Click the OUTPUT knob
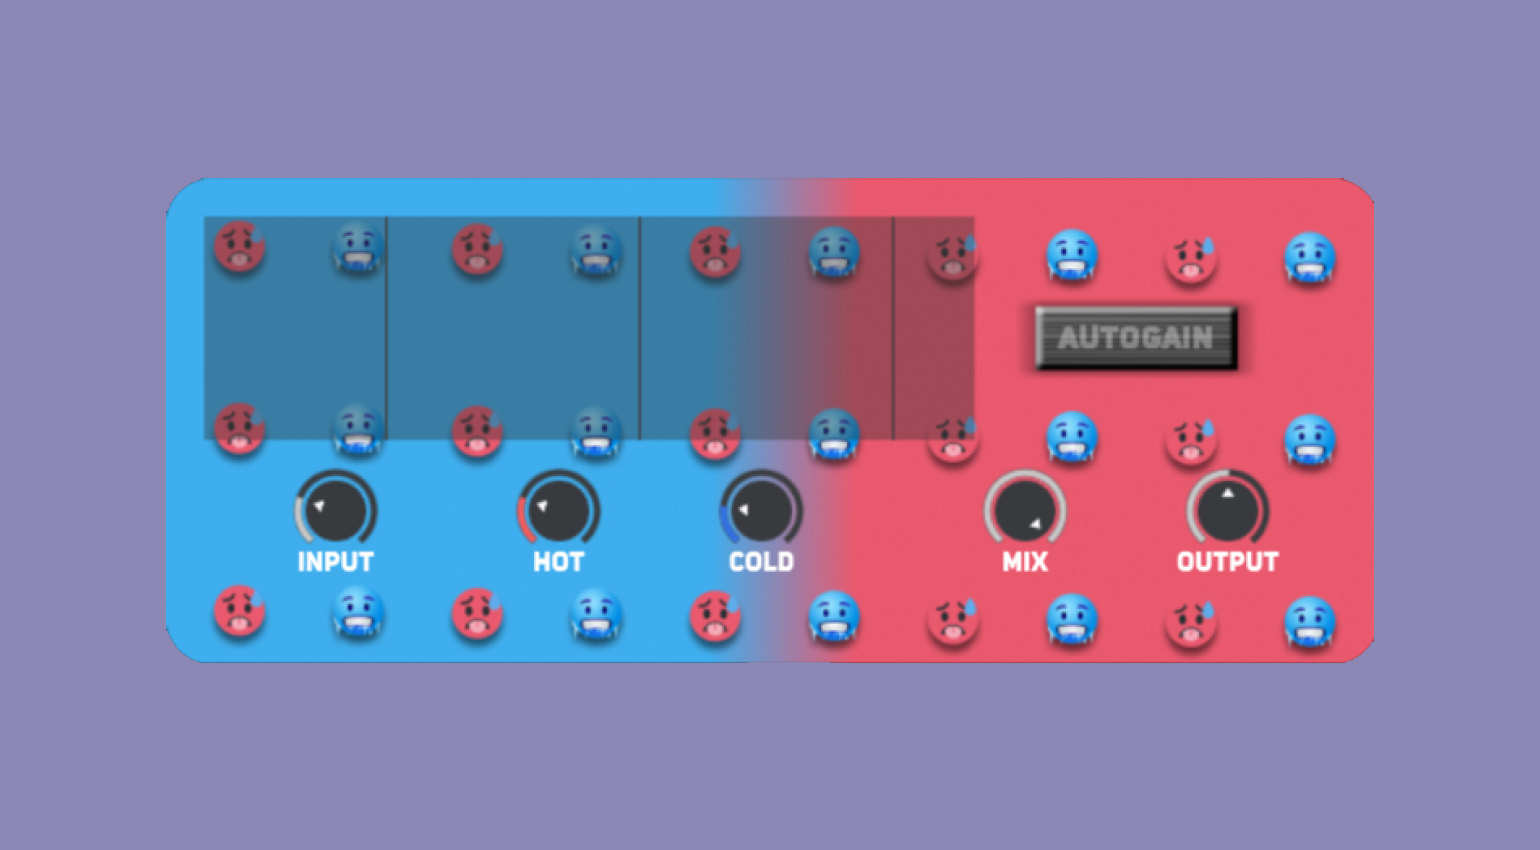The width and height of the screenshot is (1540, 850). [x=1228, y=509]
